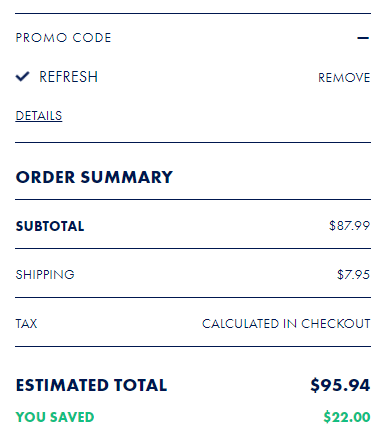This screenshot has height=437, width=387.
Task: Click the SHIPPING label
Action: [x=45, y=275]
